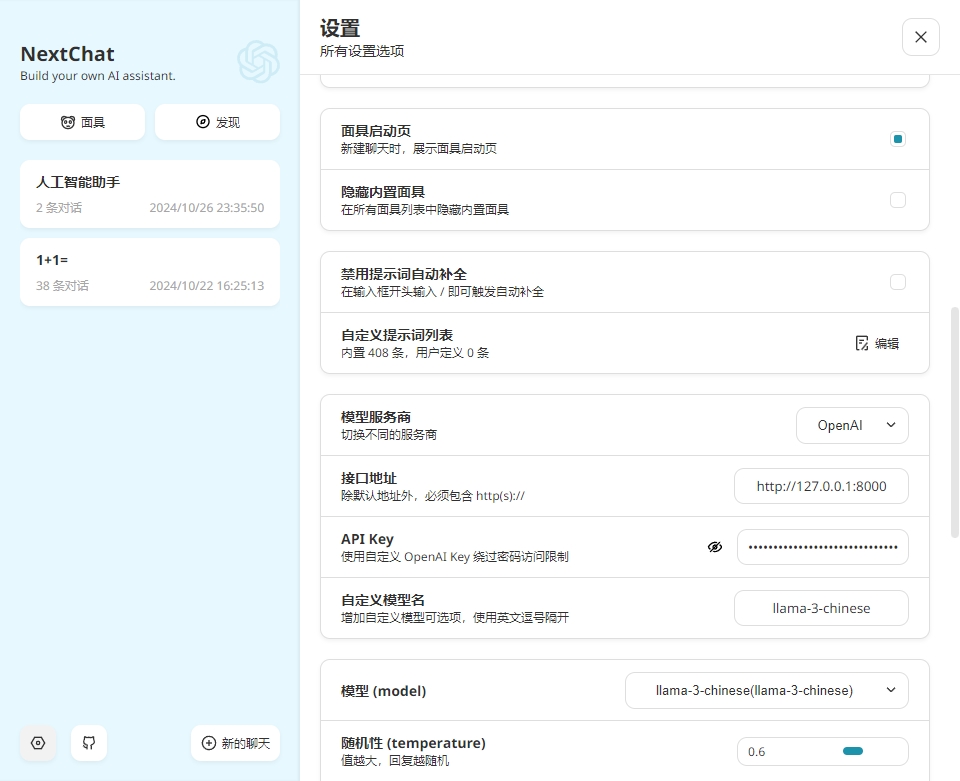Close the settings panel with X icon

click(920, 37)
